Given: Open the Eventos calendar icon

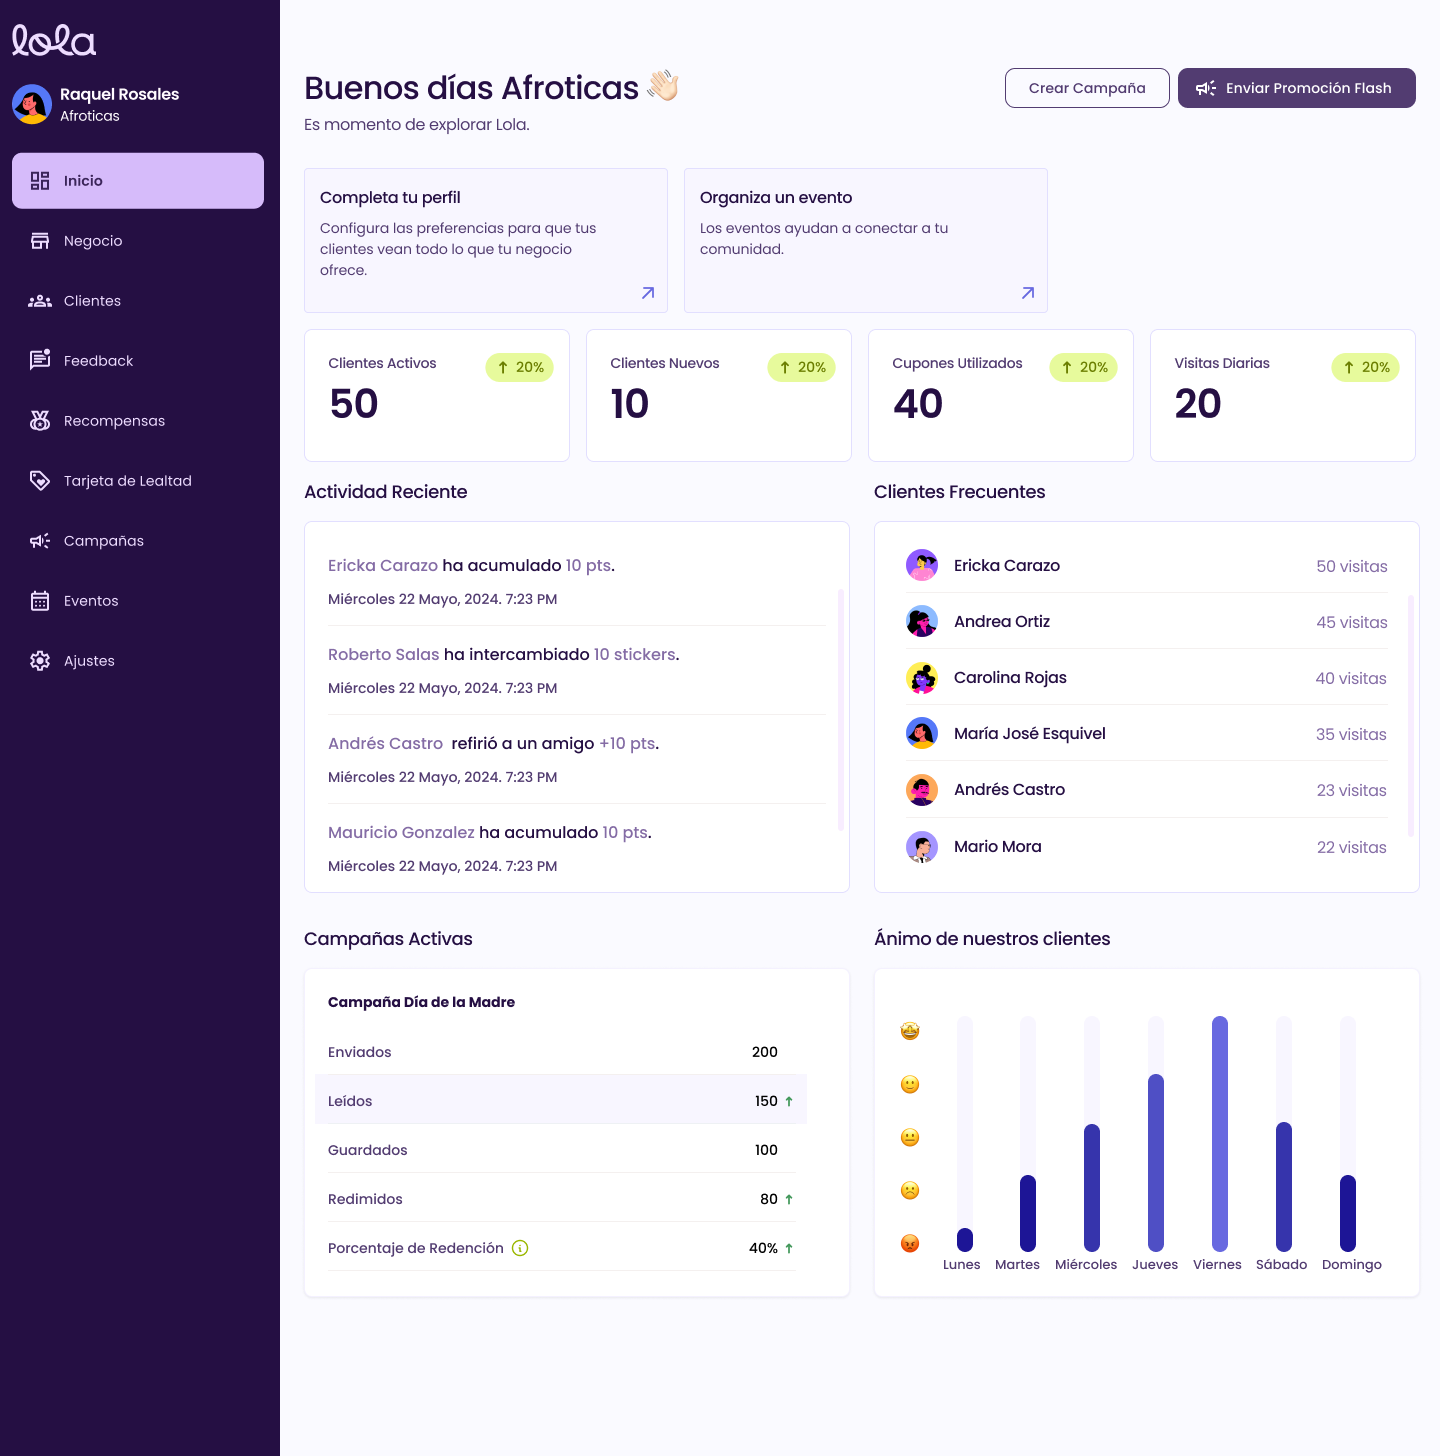Looking at the screenshot, I should pyautogui.click(x=40, y=600).
